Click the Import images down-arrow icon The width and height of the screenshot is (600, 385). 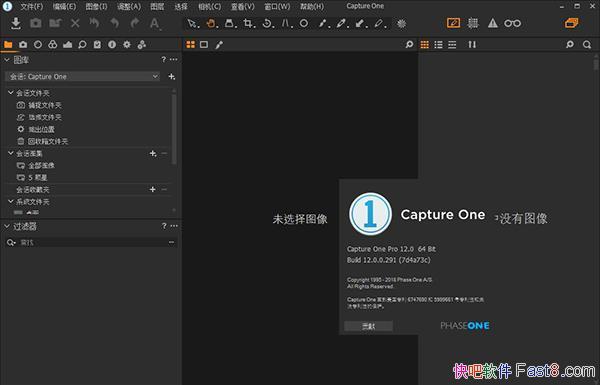(x=16, y=23)
